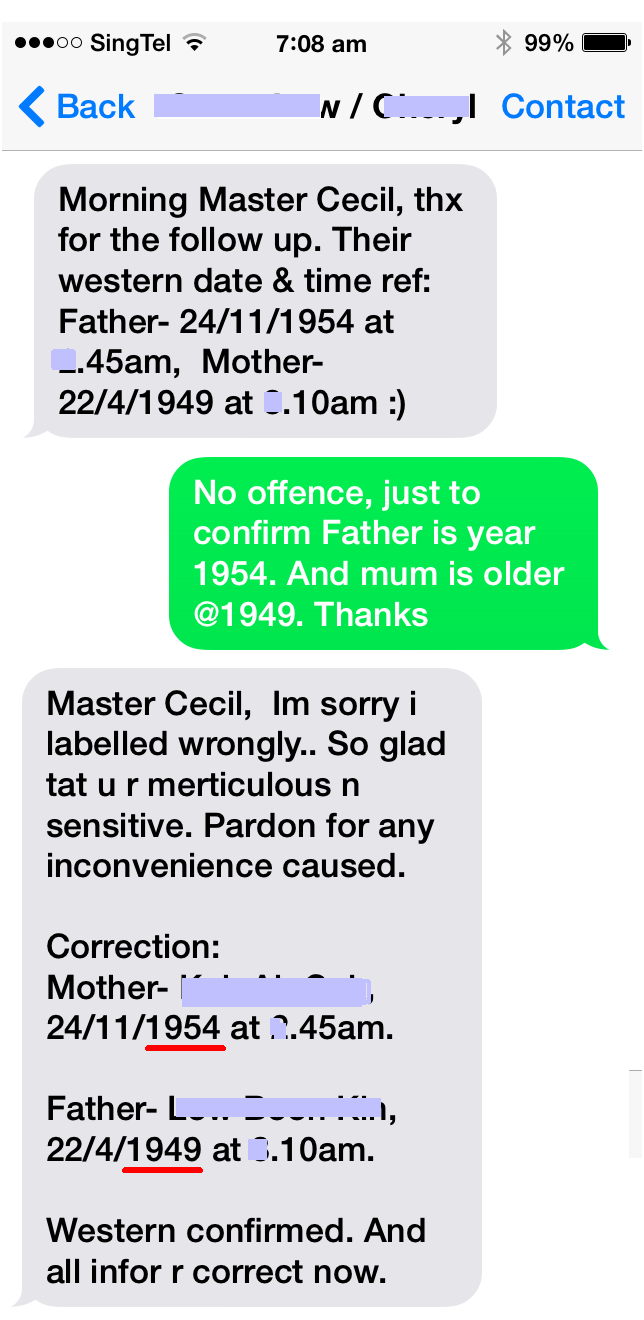Tap the SingTel carrier name
The width and height of the screenshot is (644, 1320).
(131, 43)
